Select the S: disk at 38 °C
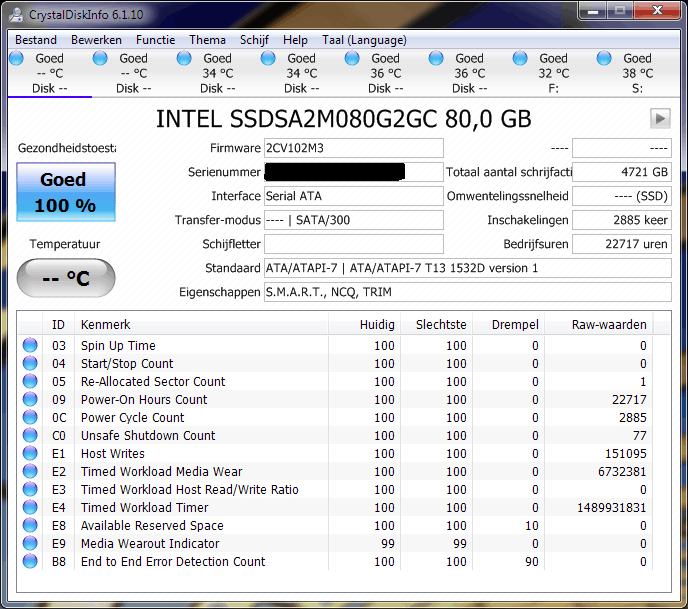 (638, 73)
